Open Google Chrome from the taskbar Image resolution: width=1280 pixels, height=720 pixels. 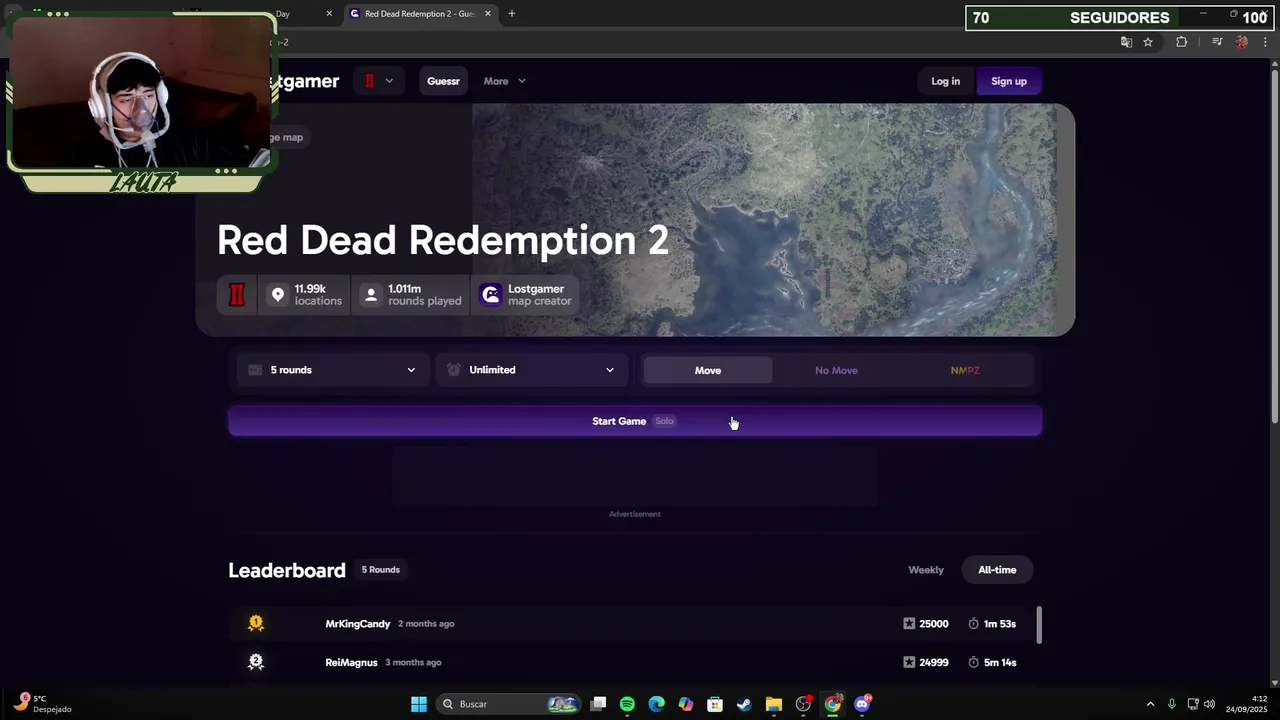point(833,704)
